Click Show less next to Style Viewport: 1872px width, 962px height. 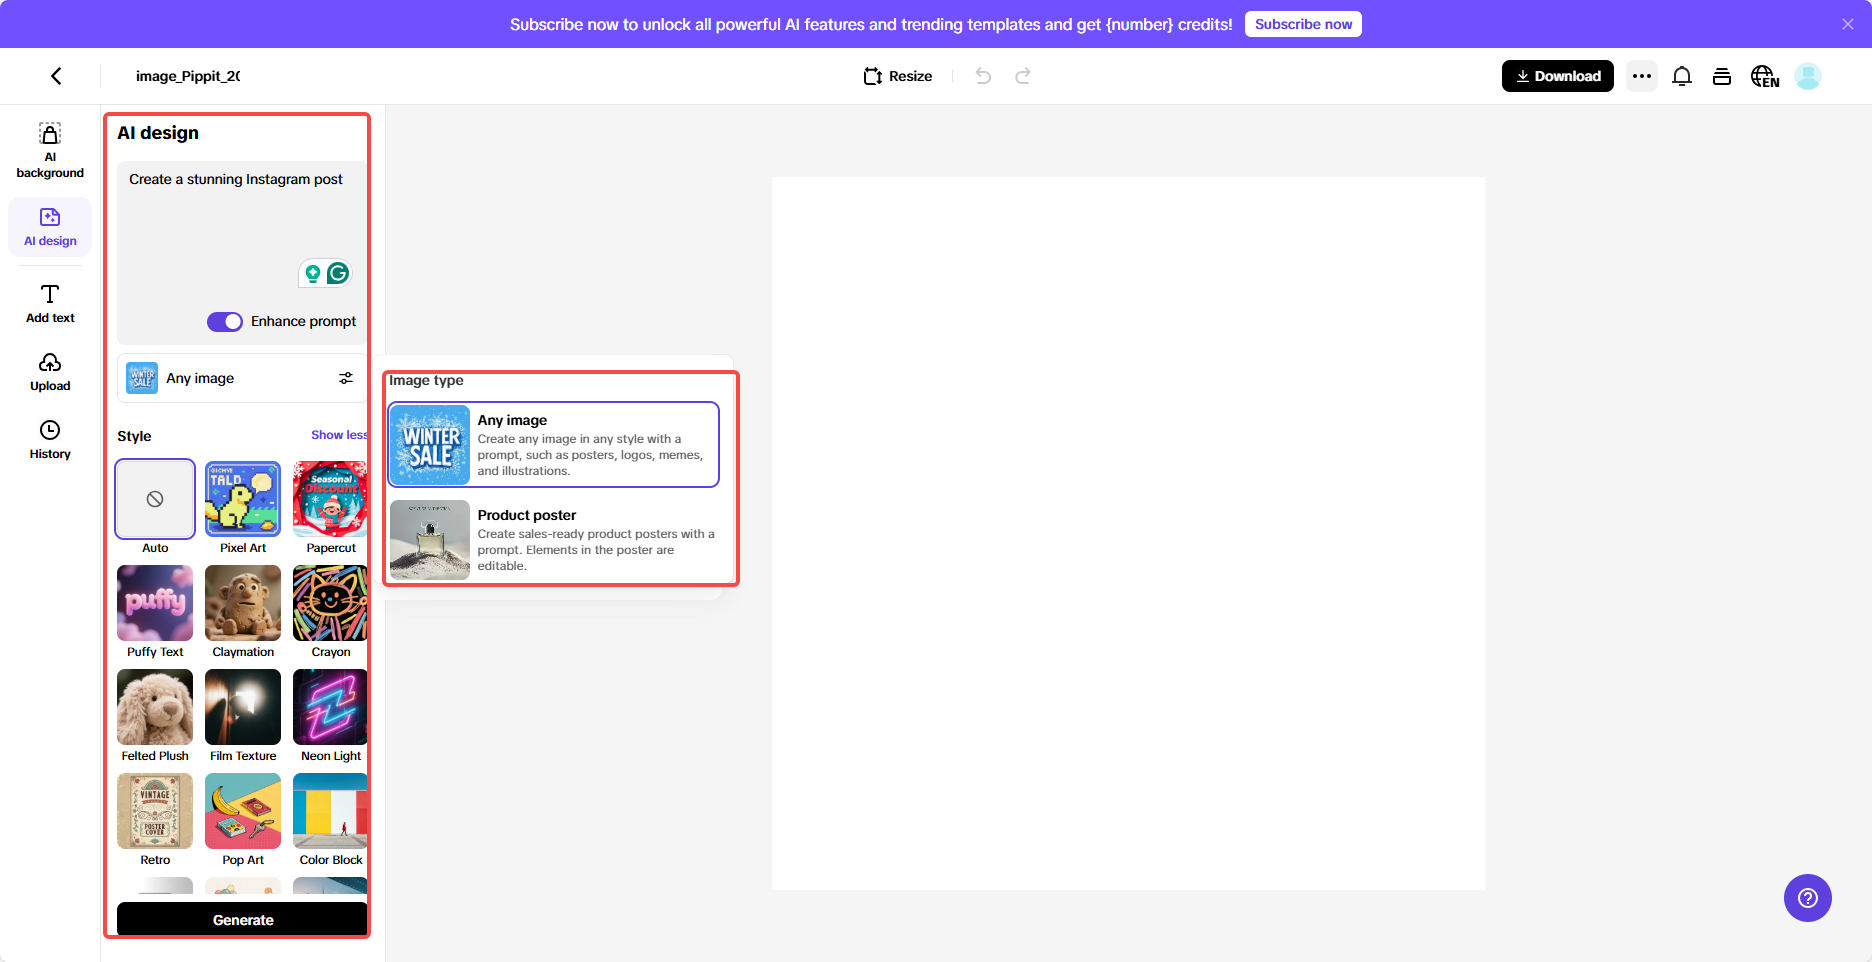339,435
